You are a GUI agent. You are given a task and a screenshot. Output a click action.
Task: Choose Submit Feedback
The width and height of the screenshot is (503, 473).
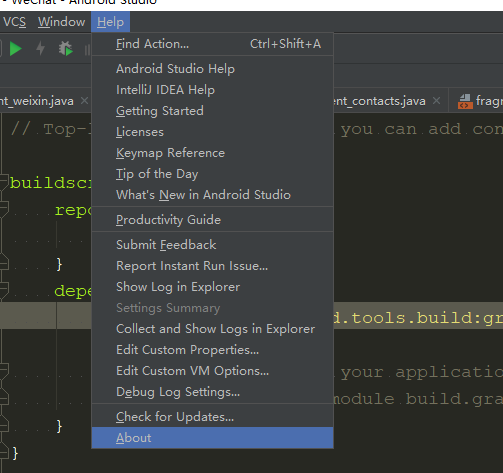(x=213, y=245)
